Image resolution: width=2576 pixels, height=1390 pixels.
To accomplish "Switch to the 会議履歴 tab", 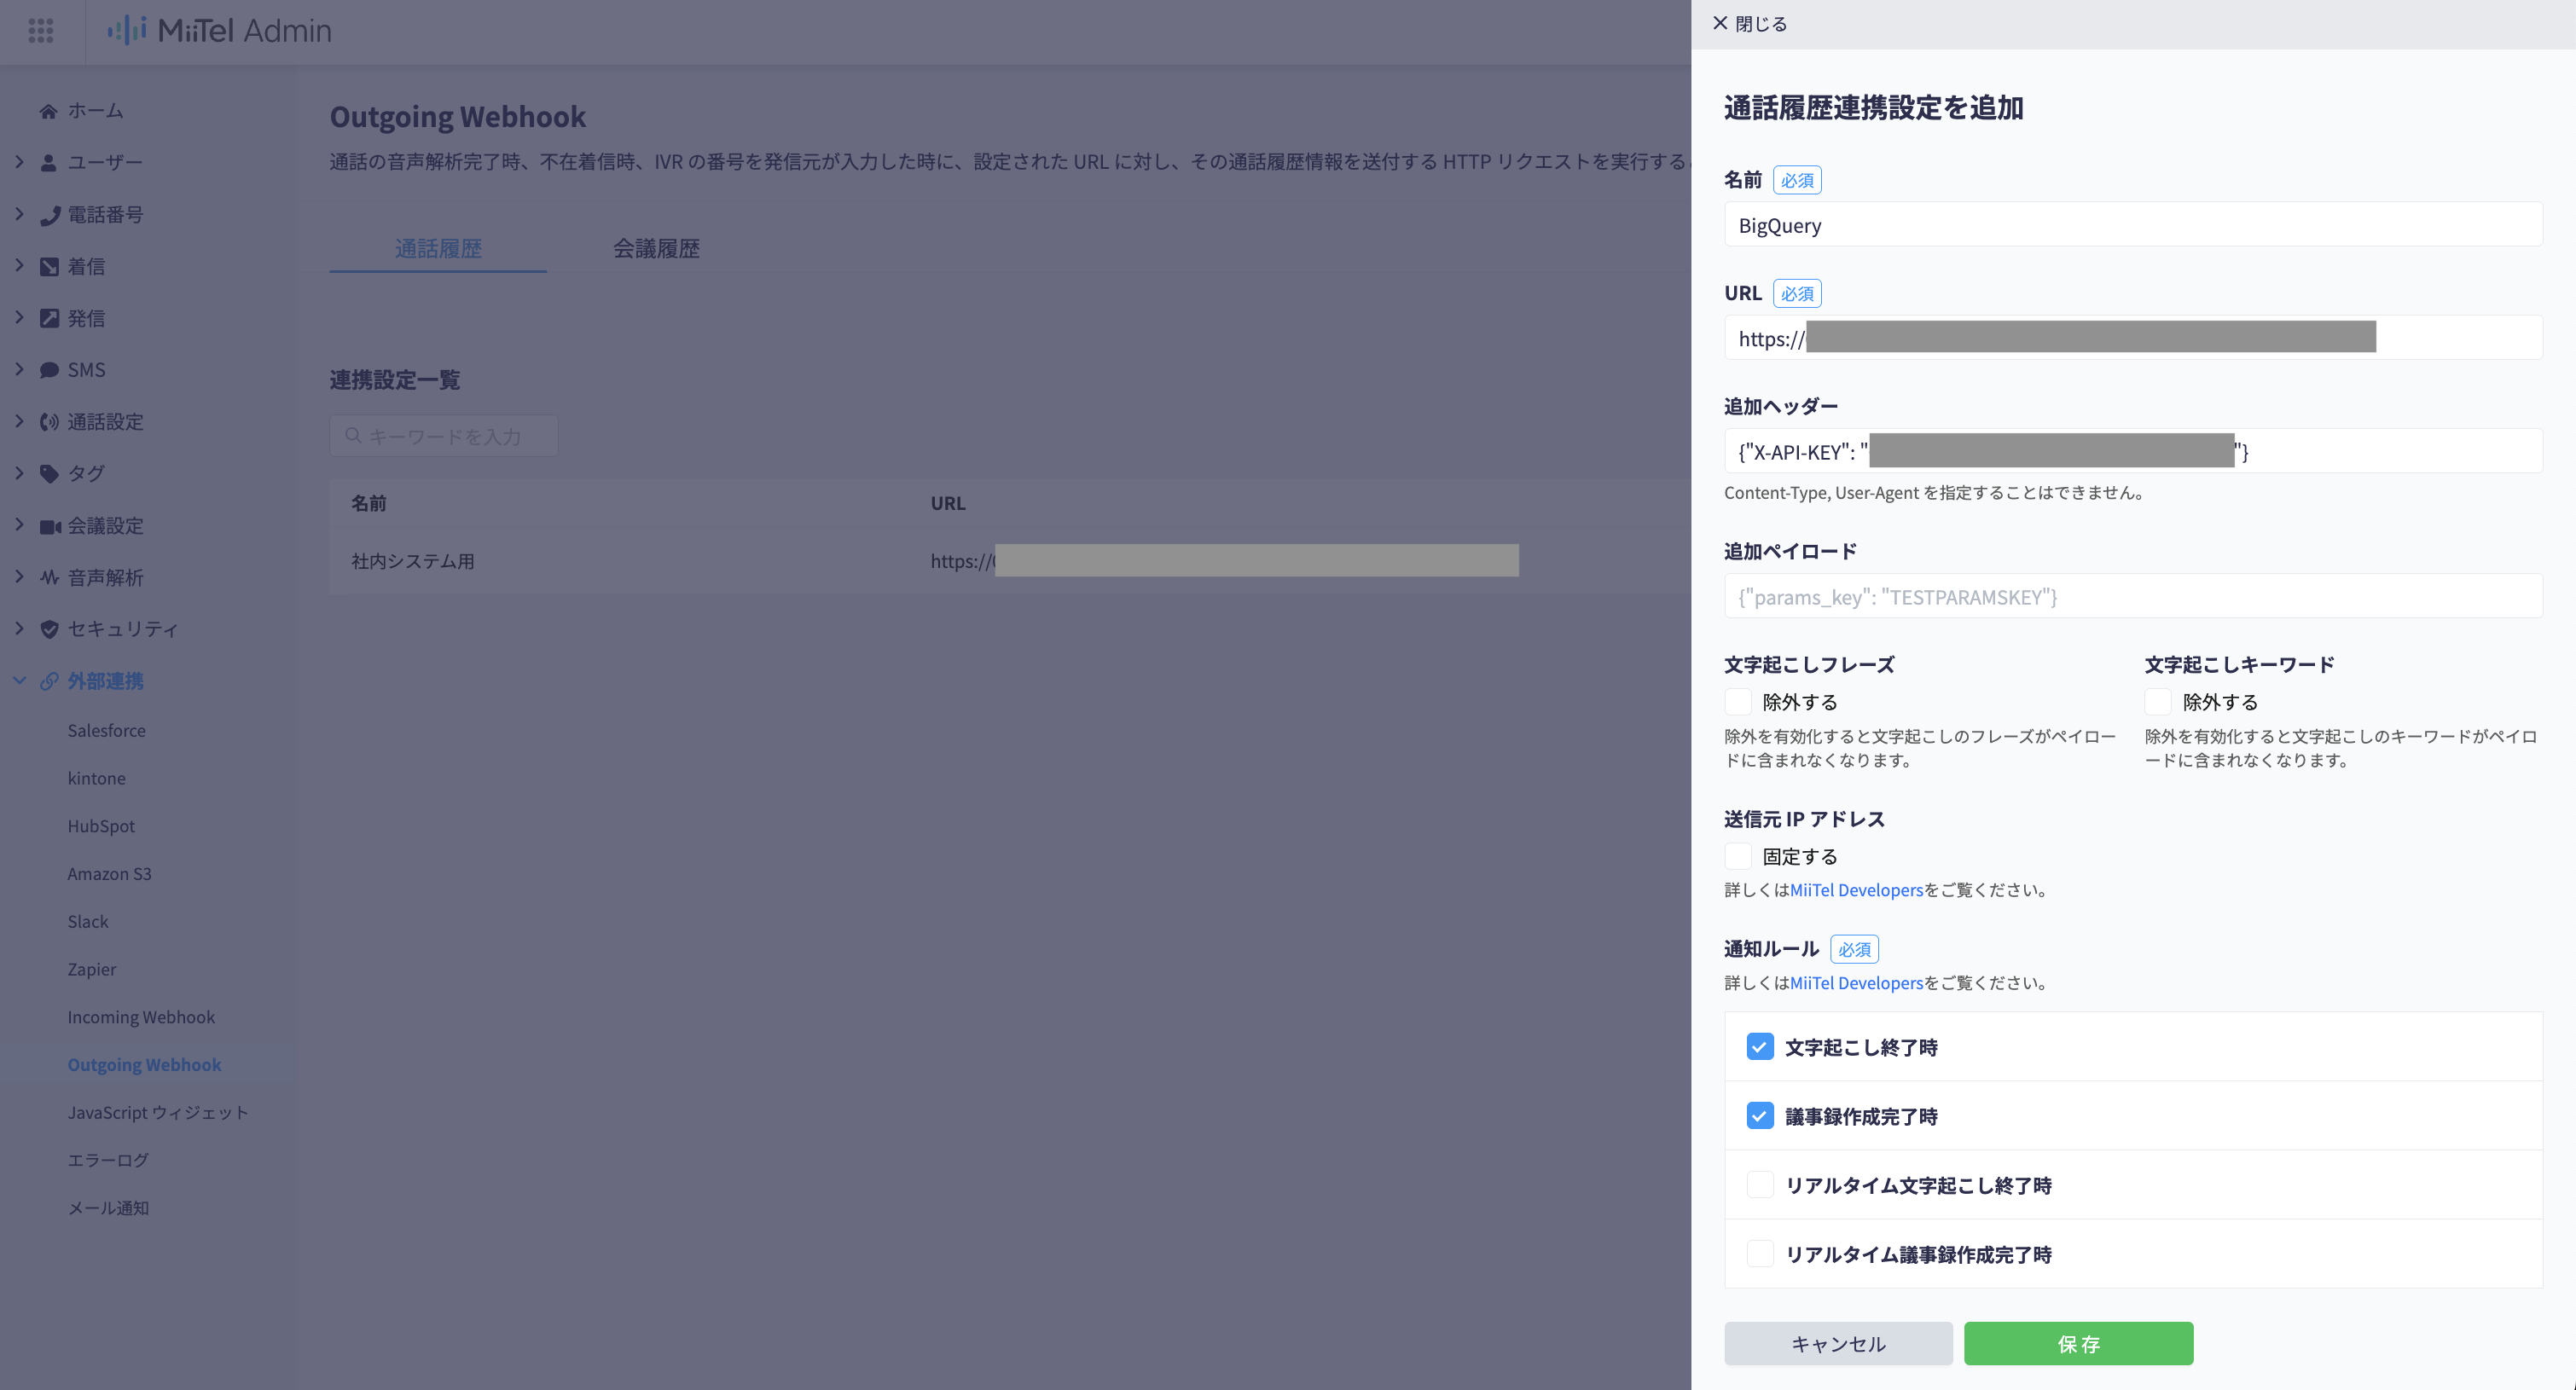I will [x=656, y=249].
